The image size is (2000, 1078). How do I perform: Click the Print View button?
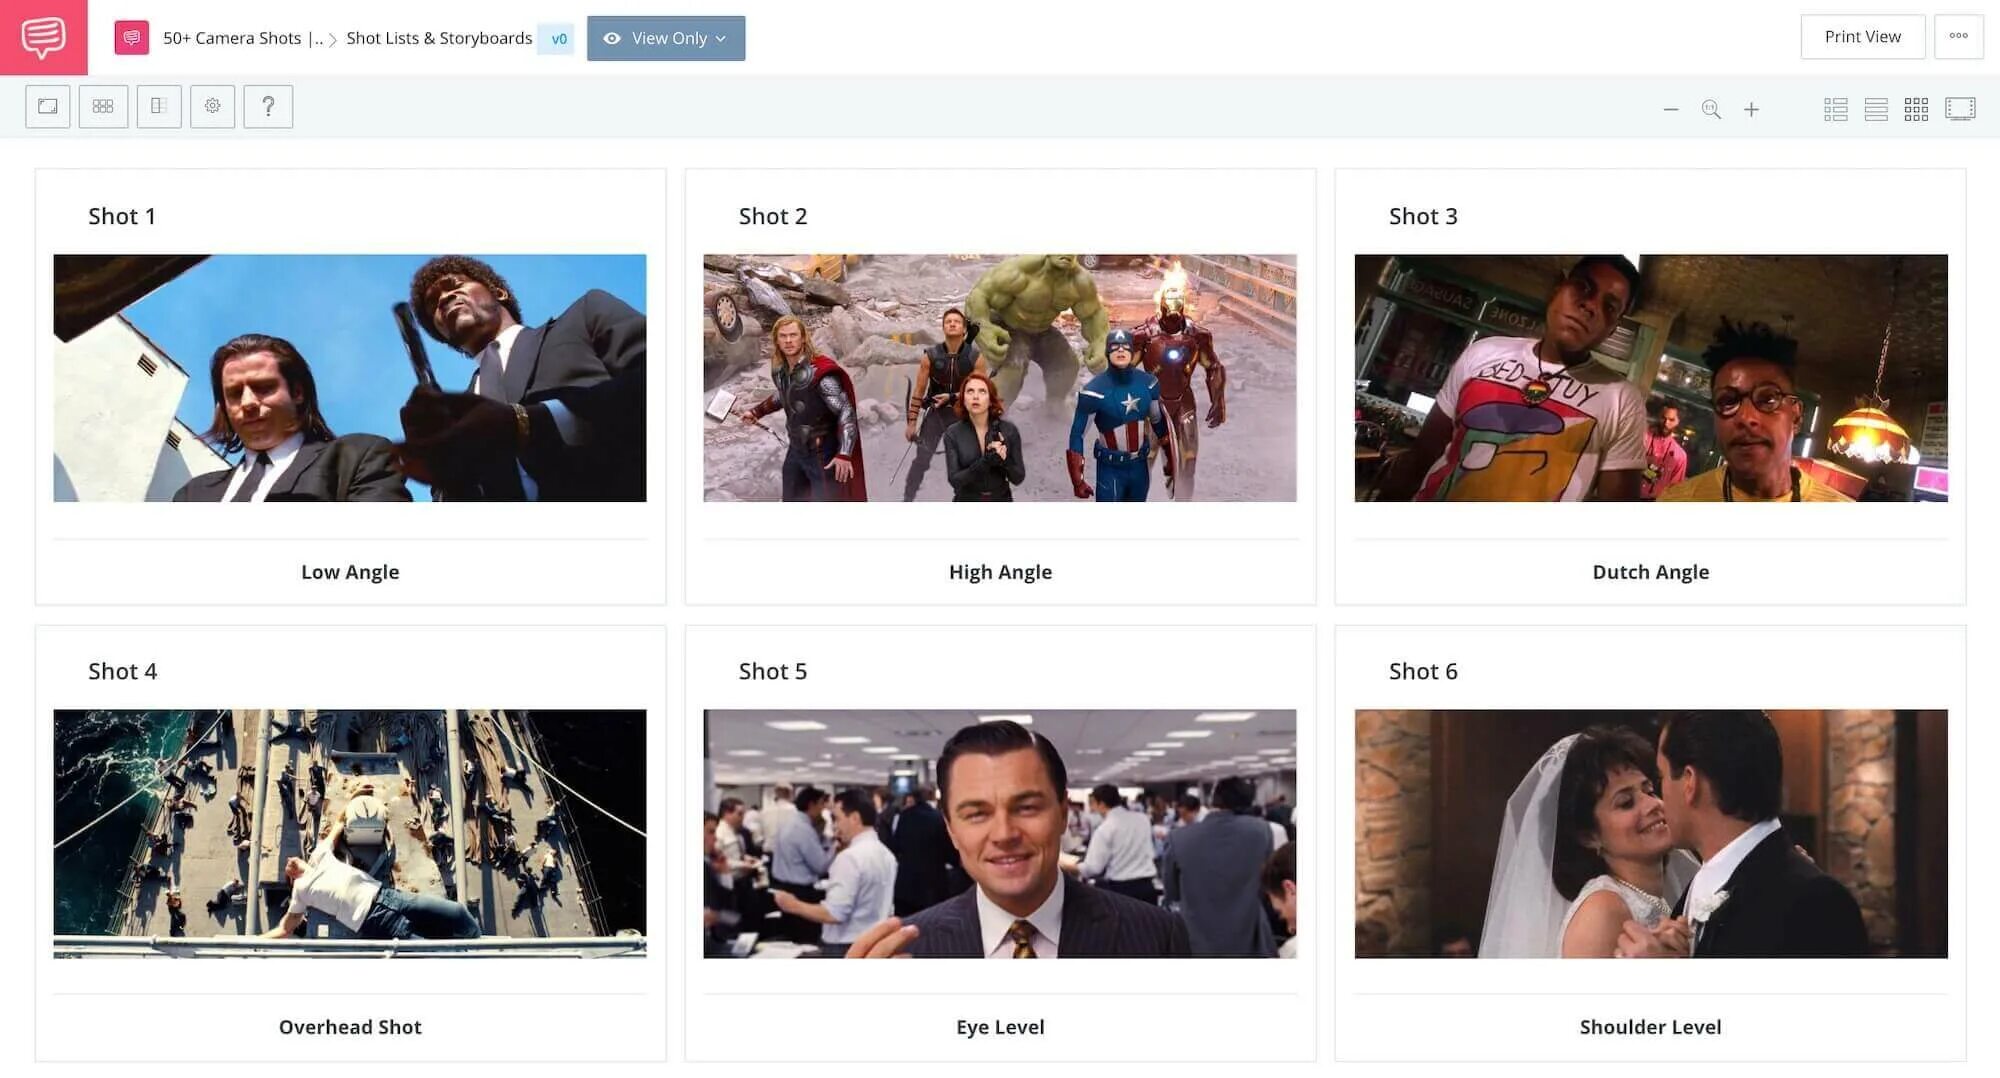(1862, 37)
